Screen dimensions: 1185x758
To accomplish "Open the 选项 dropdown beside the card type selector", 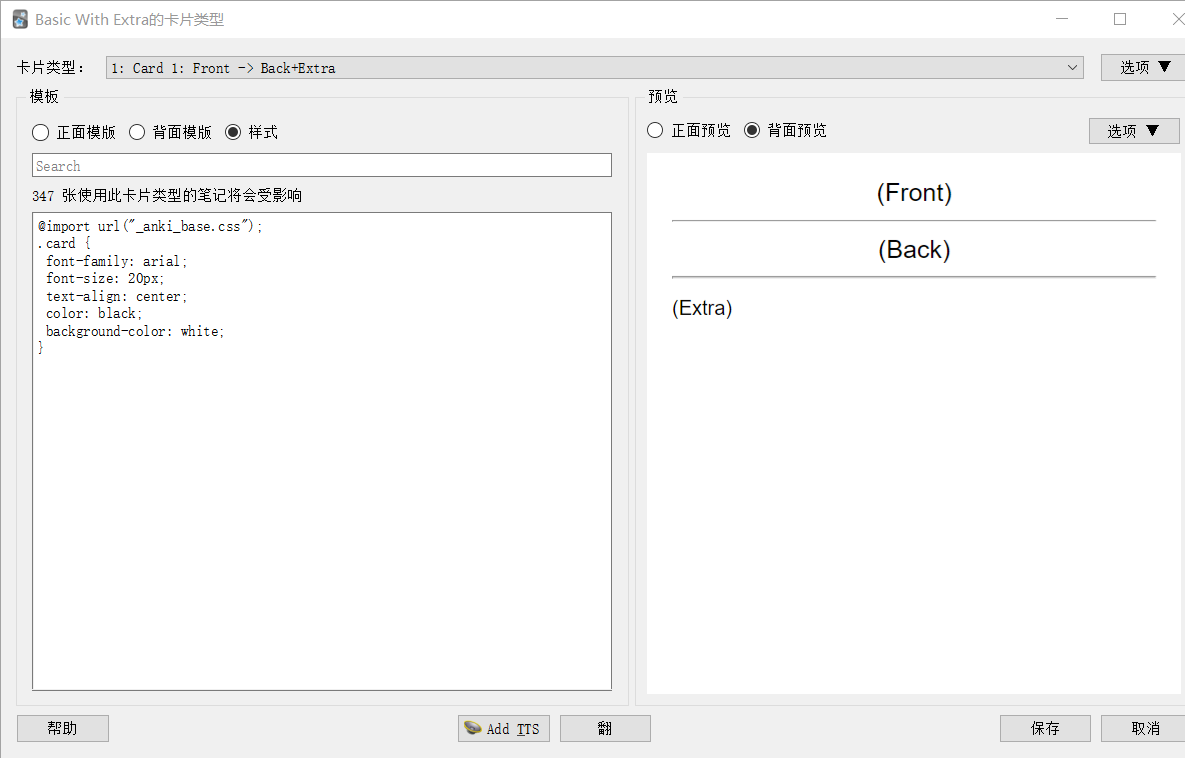I will (x=1142, y=67).
